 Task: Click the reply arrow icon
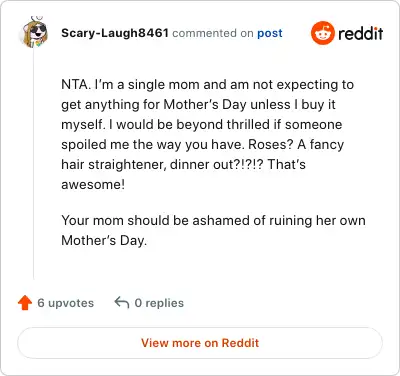(x=122, y=303)
